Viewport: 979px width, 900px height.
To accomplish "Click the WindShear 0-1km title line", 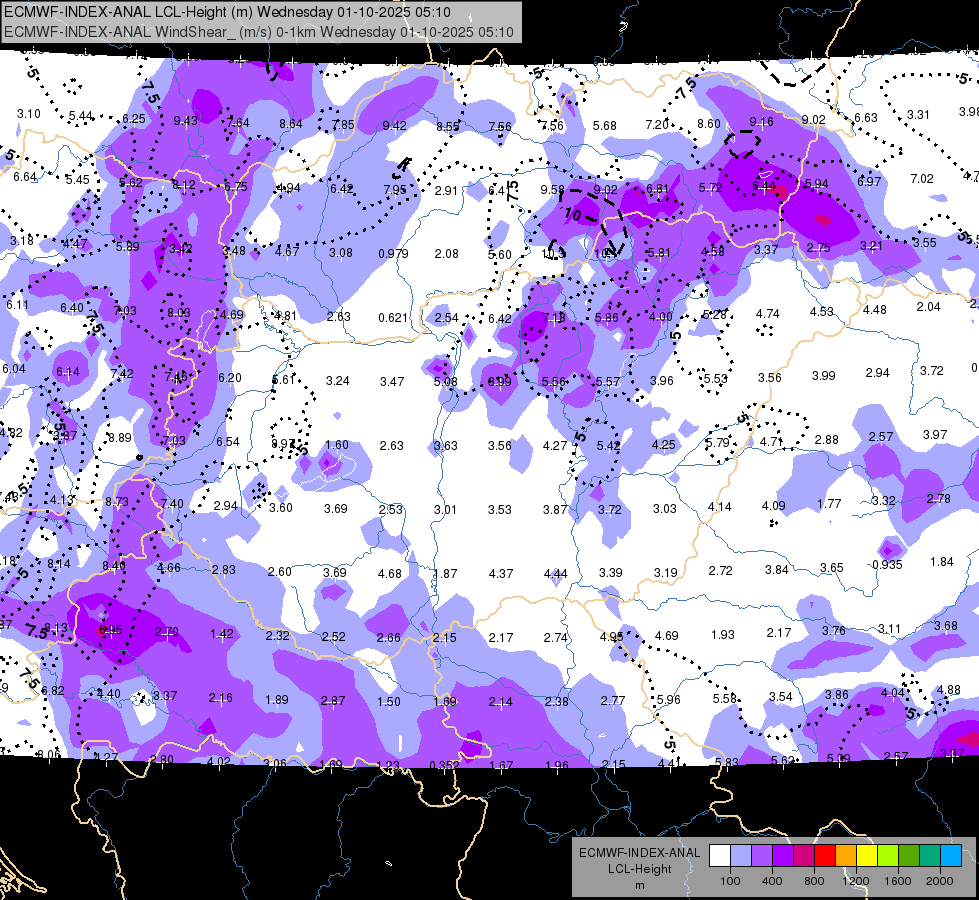I will 258,32.
